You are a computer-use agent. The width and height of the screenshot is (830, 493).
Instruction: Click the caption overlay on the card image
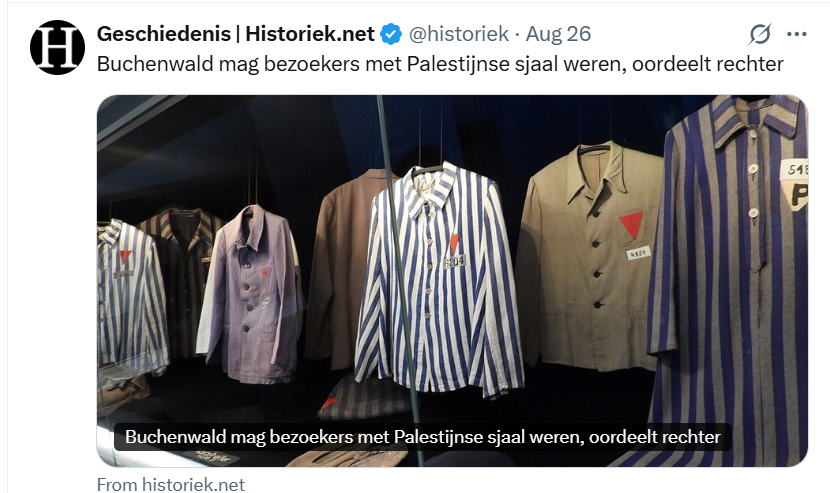422,437
